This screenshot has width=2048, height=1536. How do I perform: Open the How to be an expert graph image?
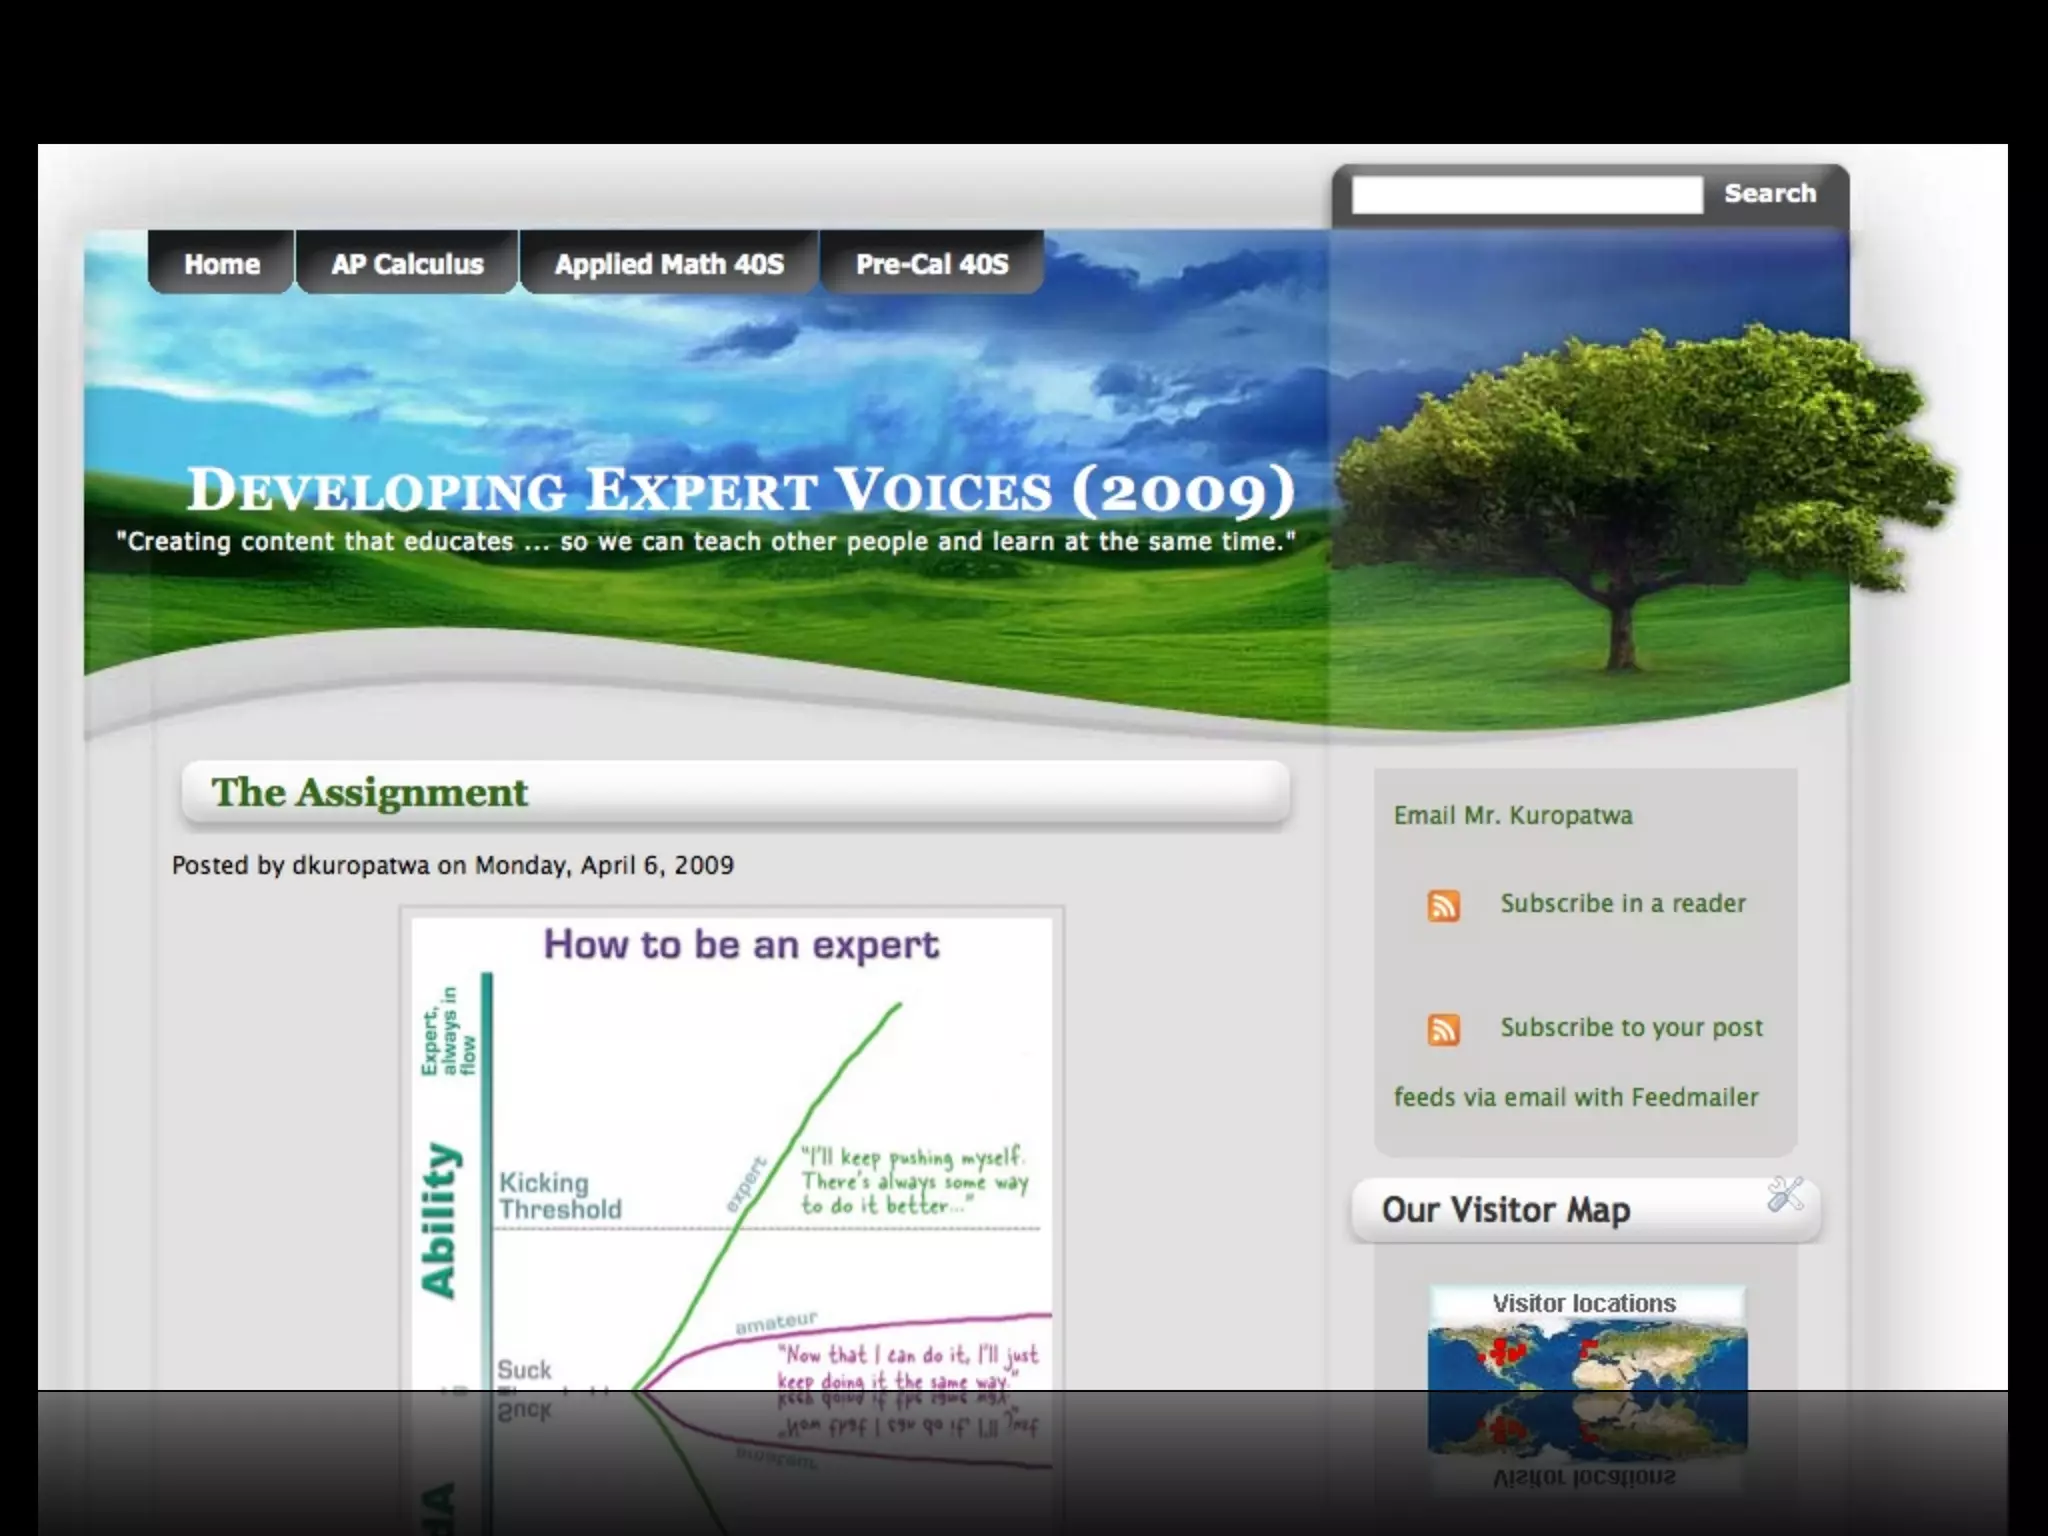(x=732, y=1150)
